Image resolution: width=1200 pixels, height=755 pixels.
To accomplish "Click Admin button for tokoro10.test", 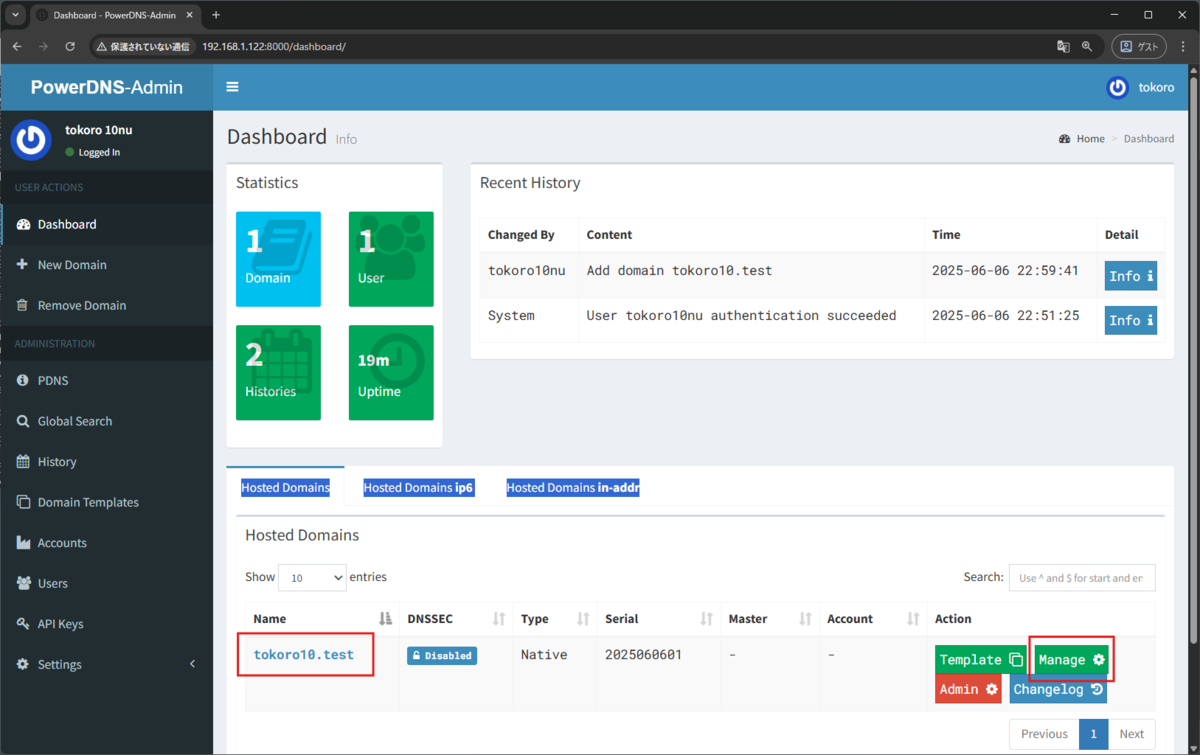I will (x=968, y=689).
